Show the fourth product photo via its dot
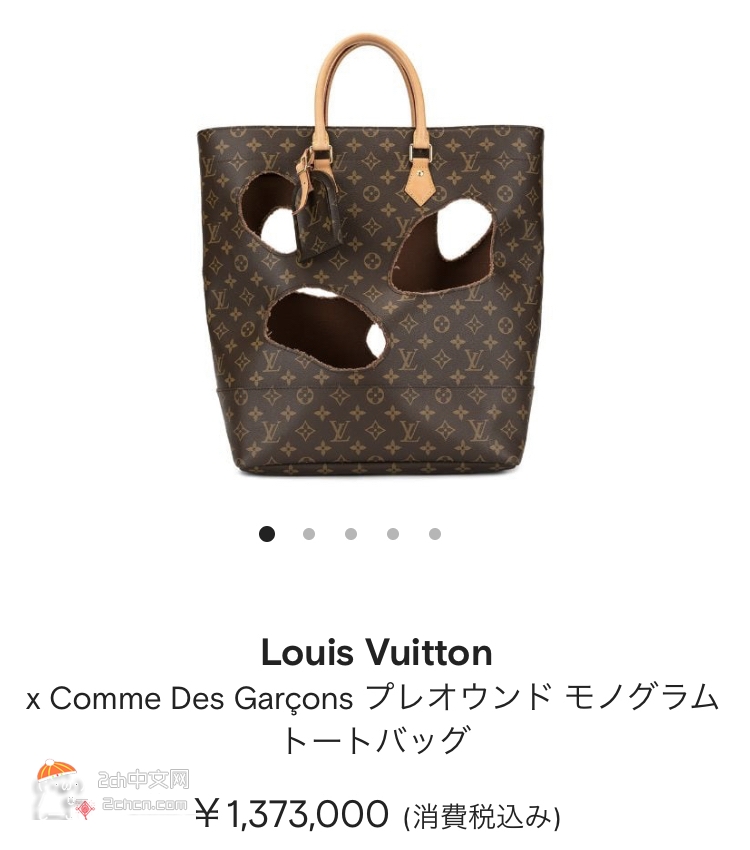750x850 pixels. point(393,534)
